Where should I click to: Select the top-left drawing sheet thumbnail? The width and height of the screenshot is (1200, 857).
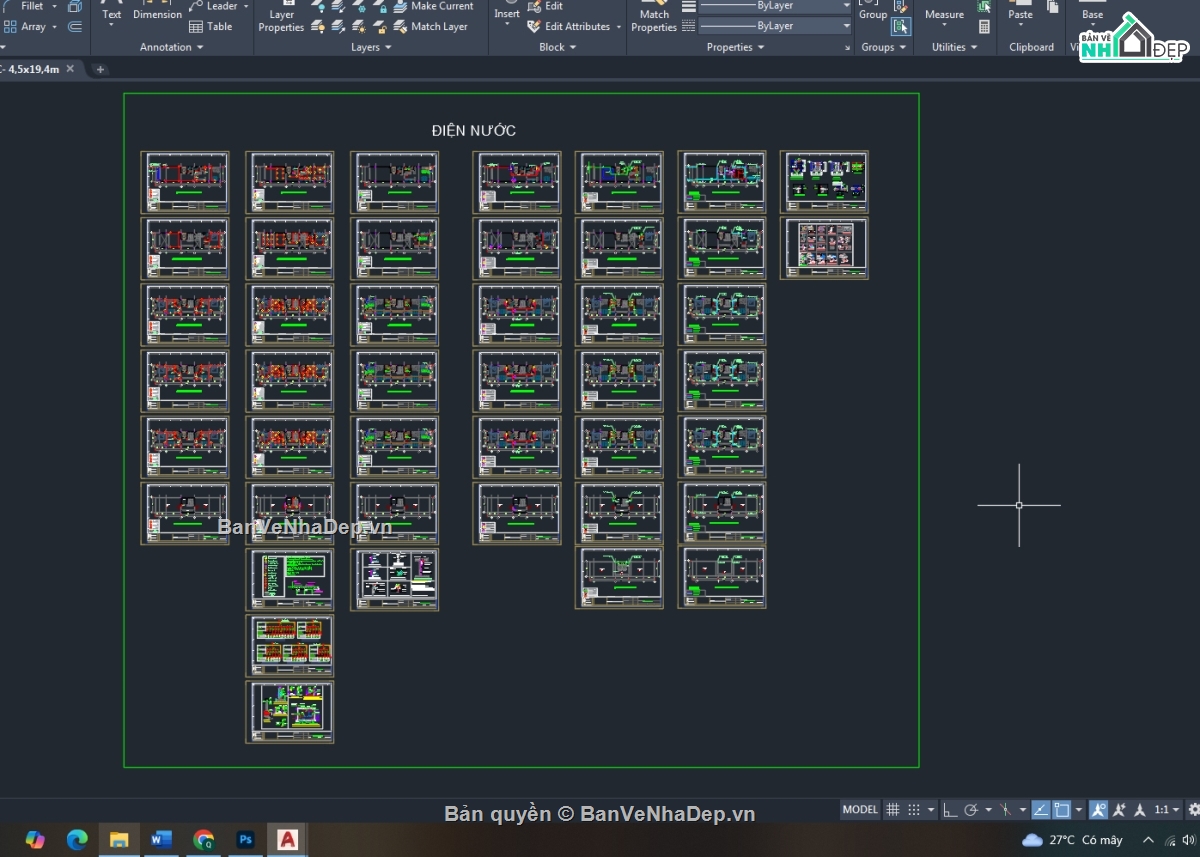point(185,182)
